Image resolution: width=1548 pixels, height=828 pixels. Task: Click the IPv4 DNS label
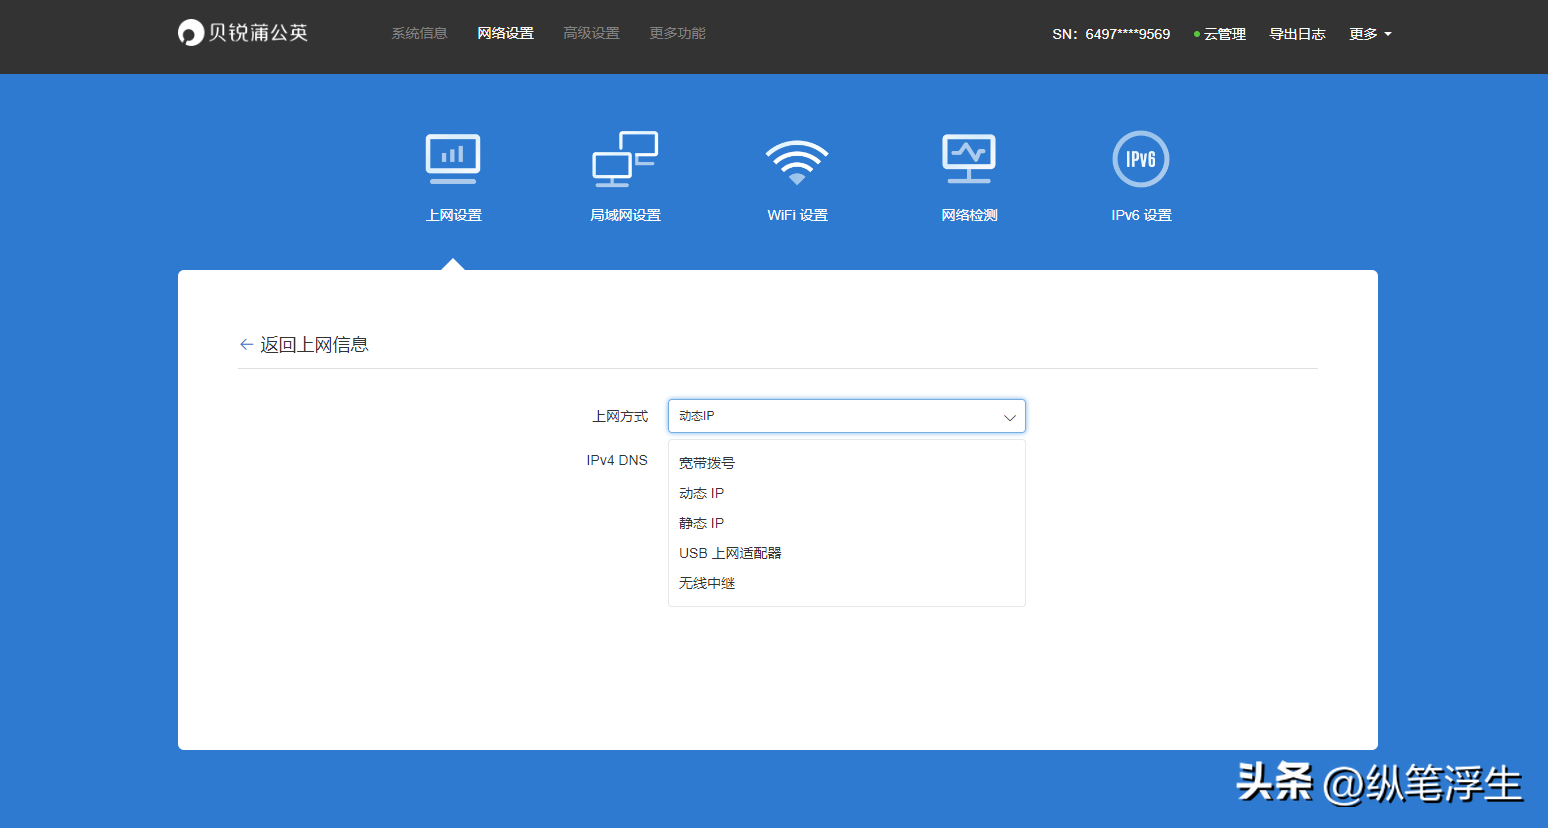coord(617,460)
